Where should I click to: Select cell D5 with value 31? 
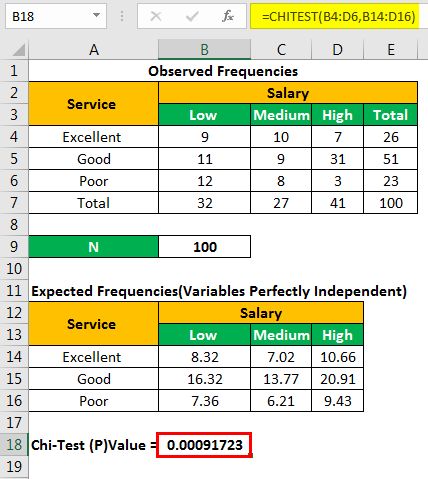click(337, 159)
